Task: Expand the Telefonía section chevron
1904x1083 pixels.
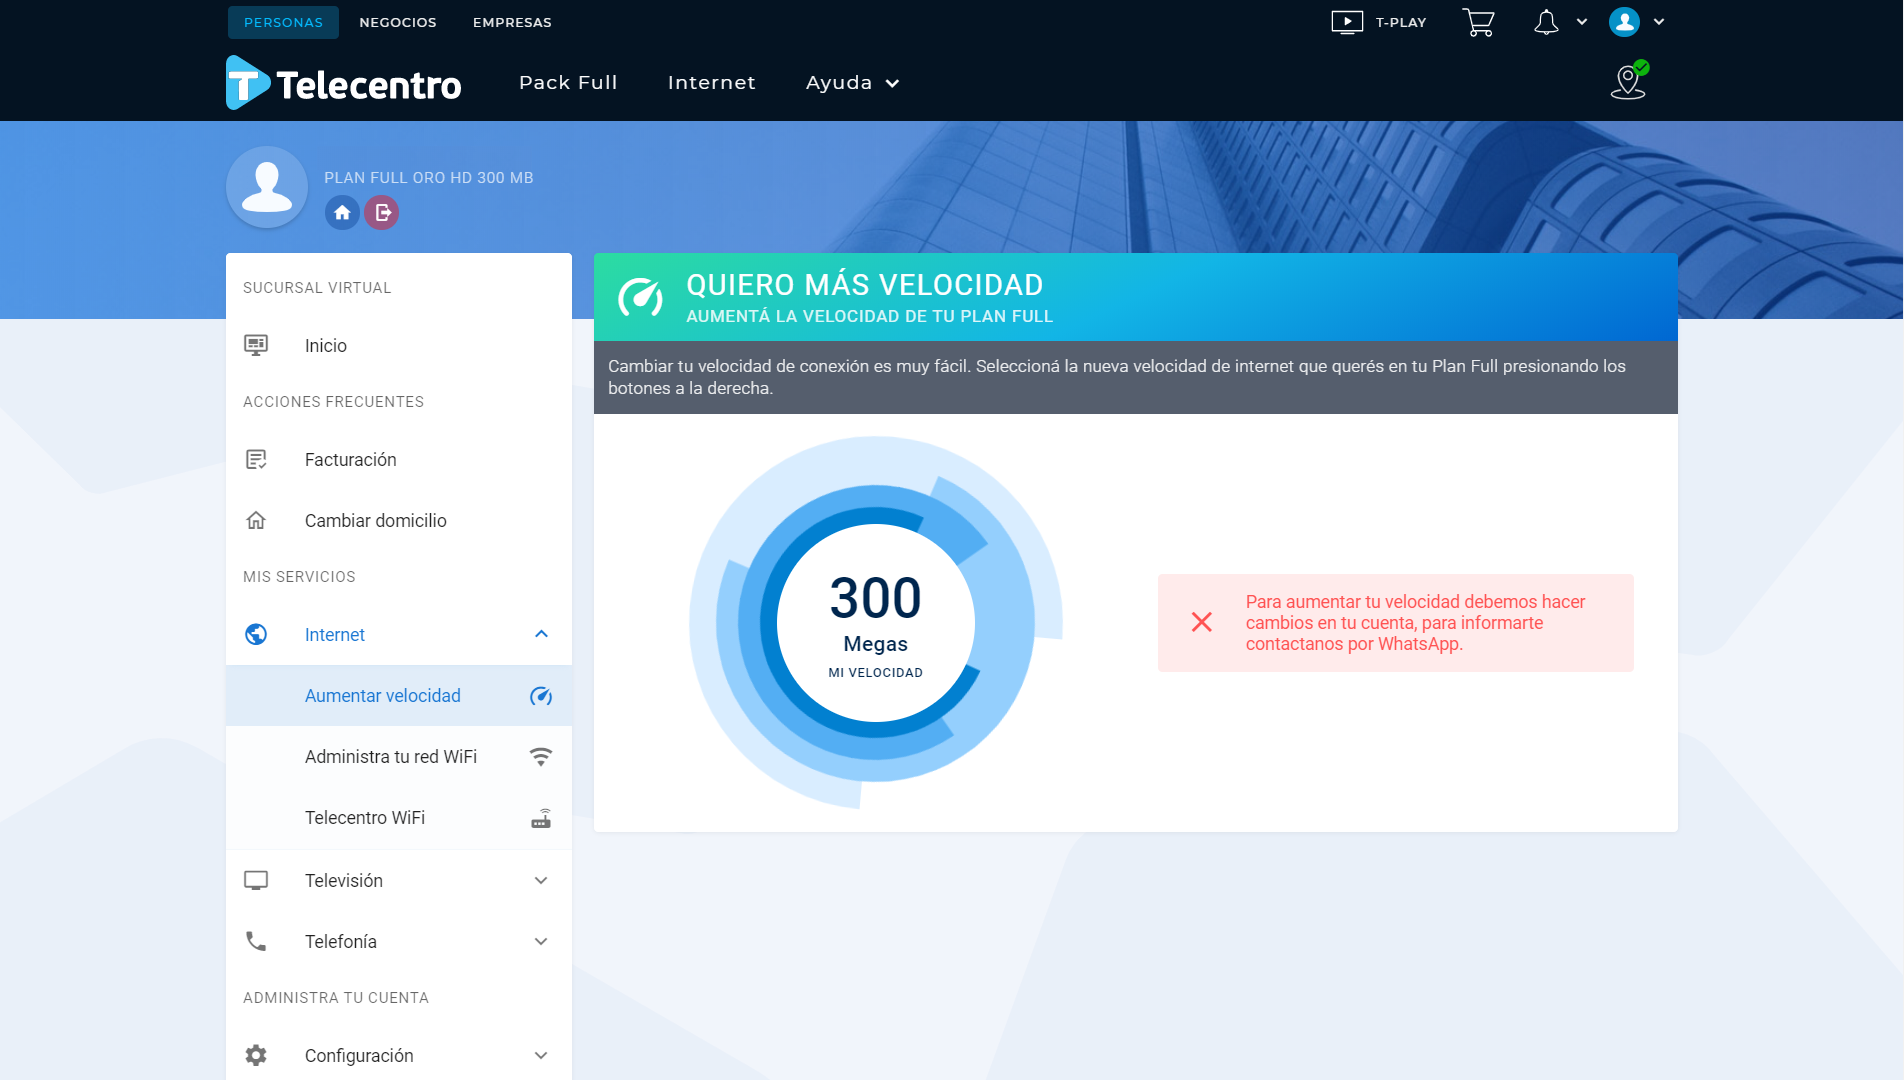Action: point(541,942)
